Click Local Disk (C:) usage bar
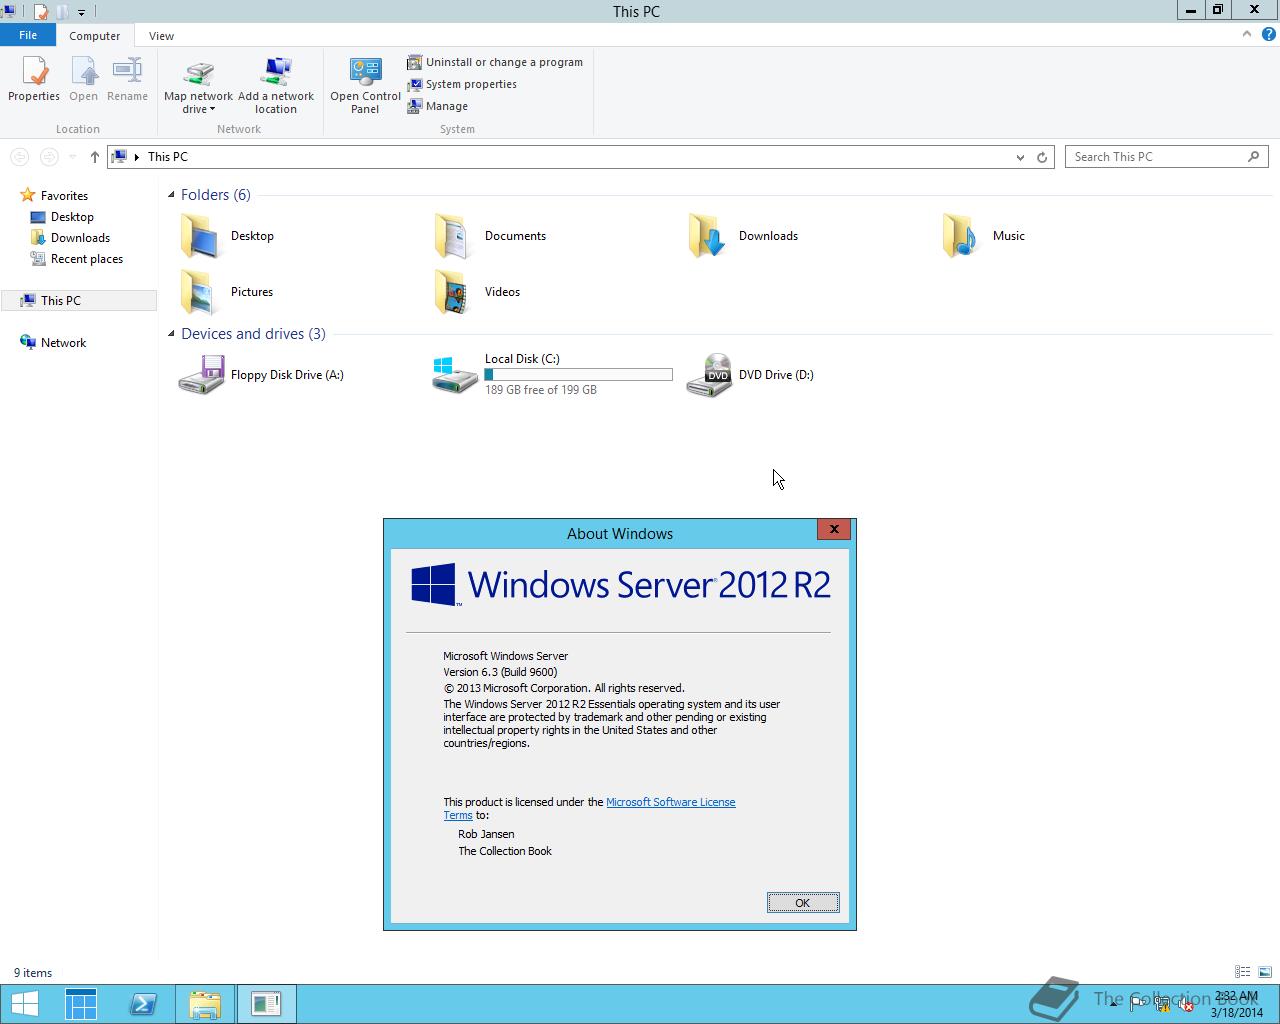The image size is (1280, 1024). click(x=578, y=374)
